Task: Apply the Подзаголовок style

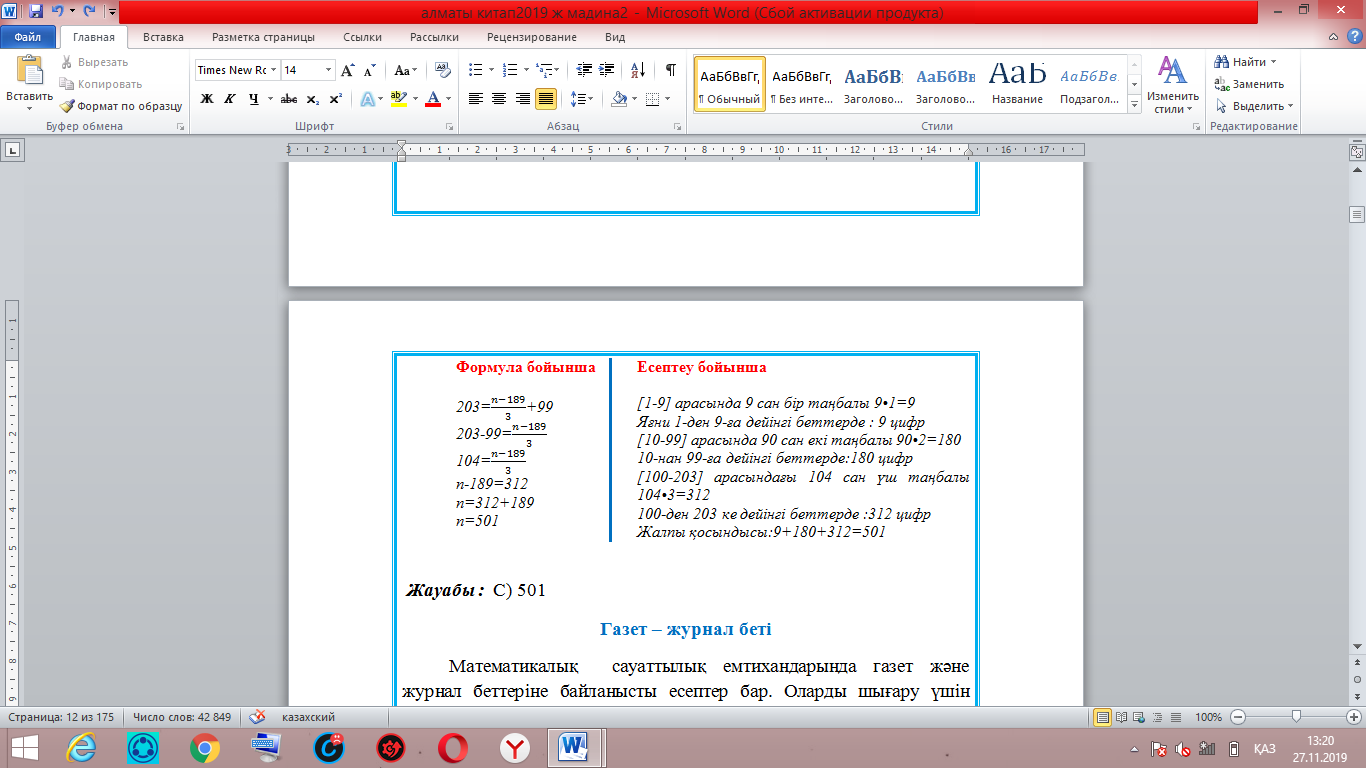Action: tap(1090, 83)
